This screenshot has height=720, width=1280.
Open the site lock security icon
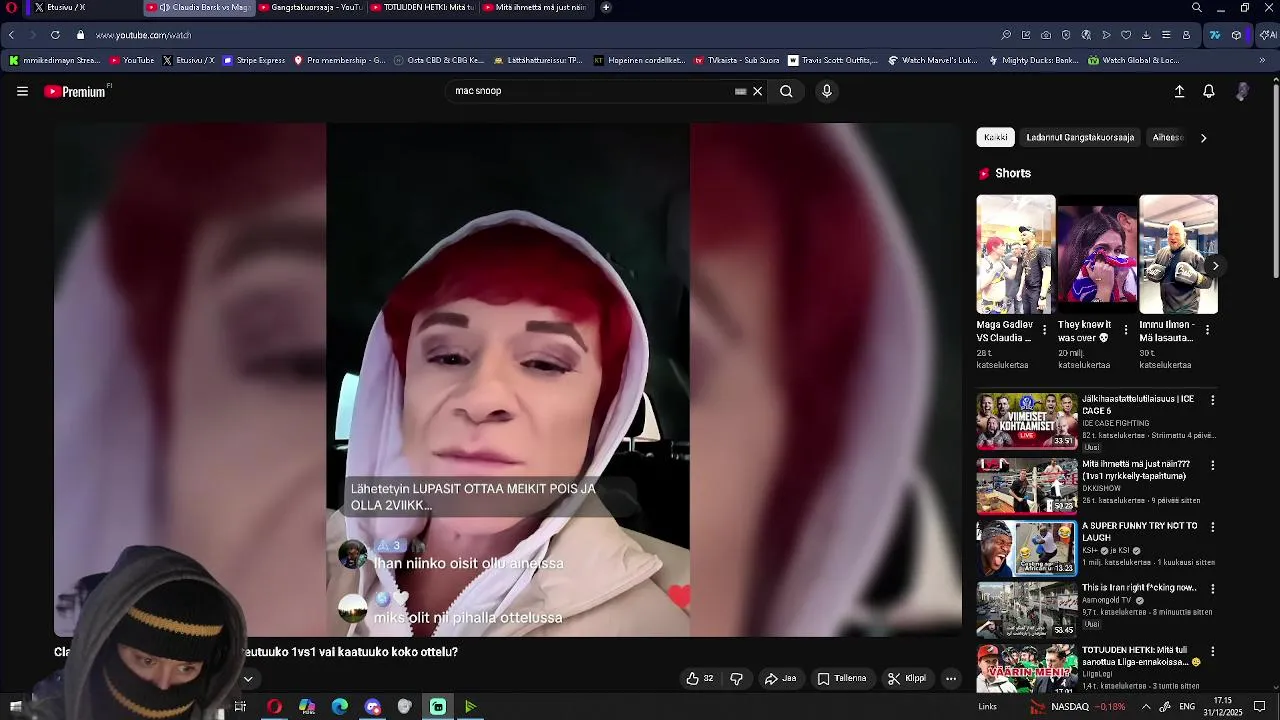point(80,35)
